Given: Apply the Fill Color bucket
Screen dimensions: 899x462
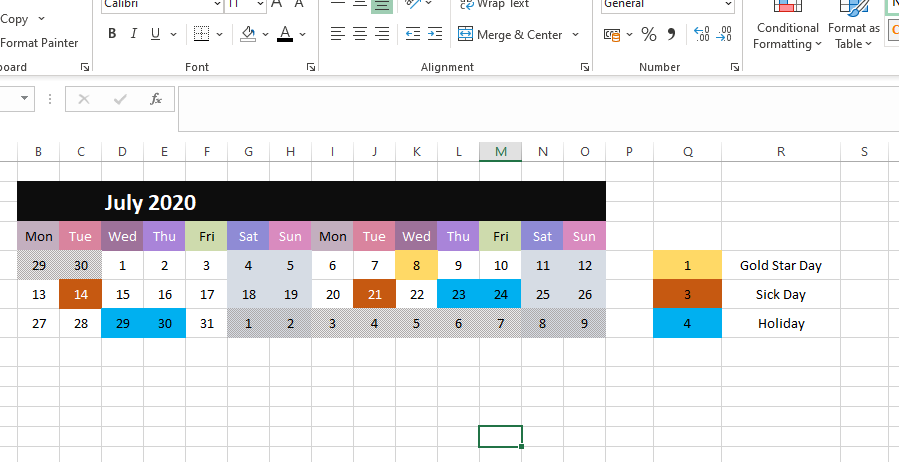Looking at the screenshot, I should [248, 34].
